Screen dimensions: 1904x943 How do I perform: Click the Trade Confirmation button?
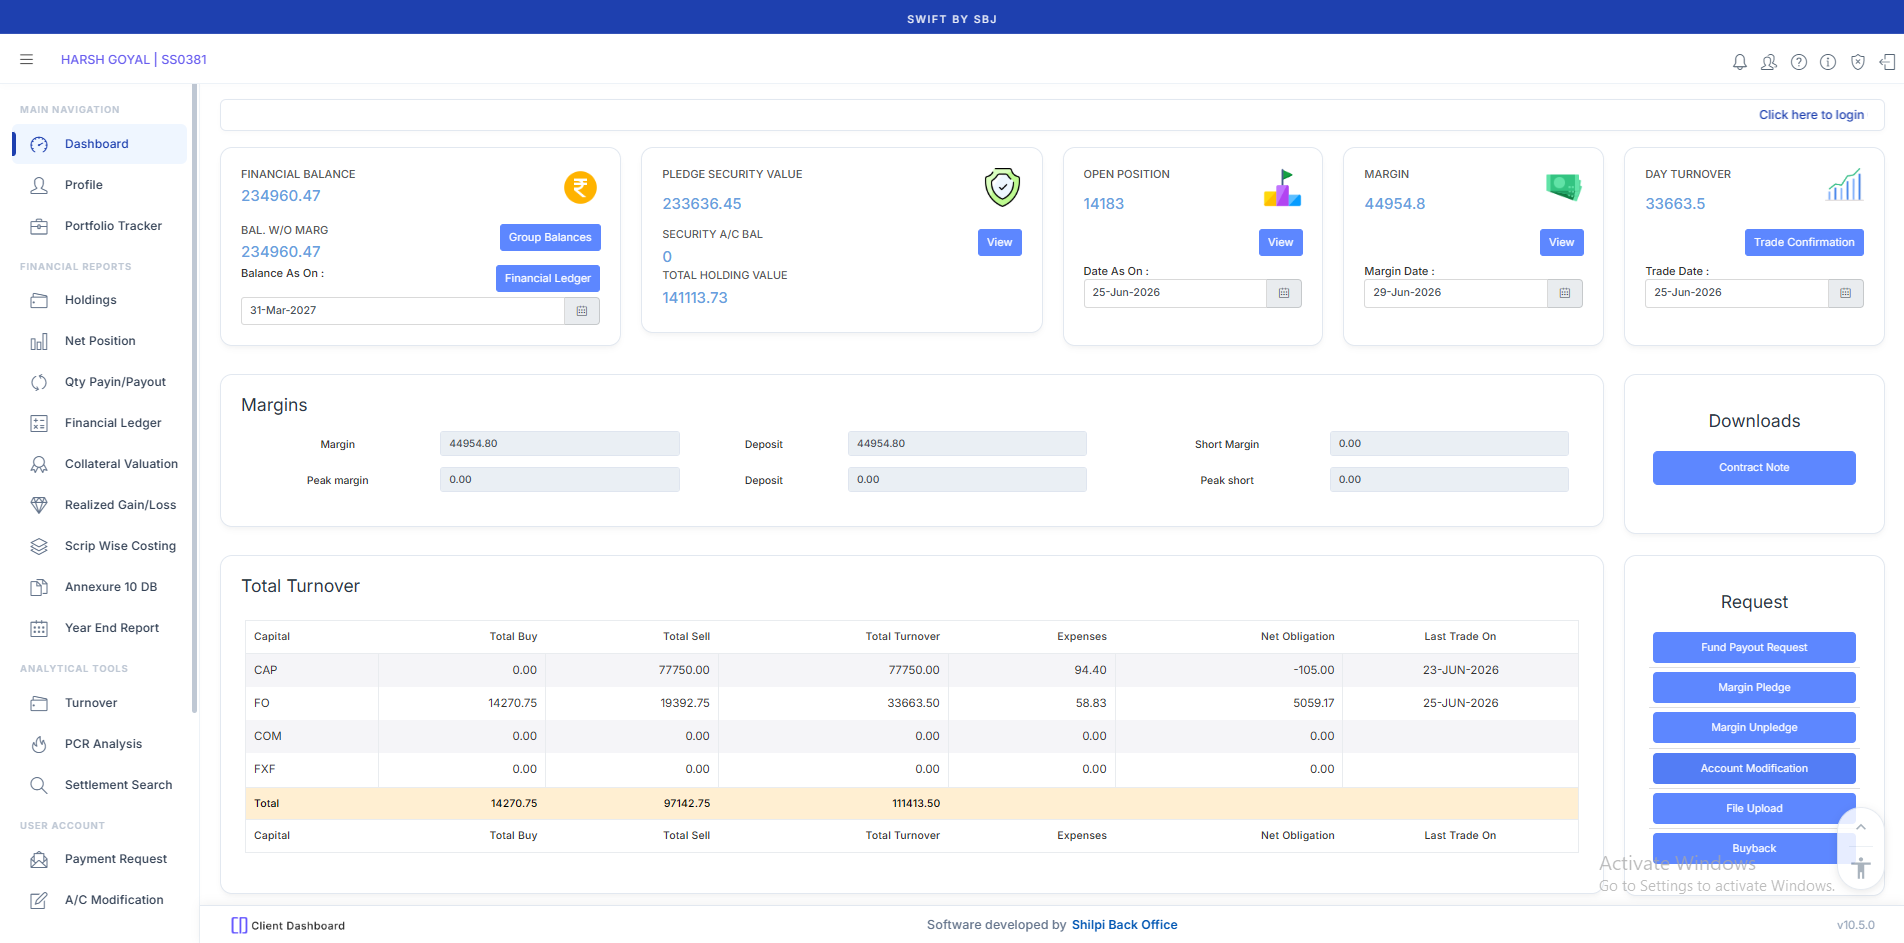point(1804,243)
